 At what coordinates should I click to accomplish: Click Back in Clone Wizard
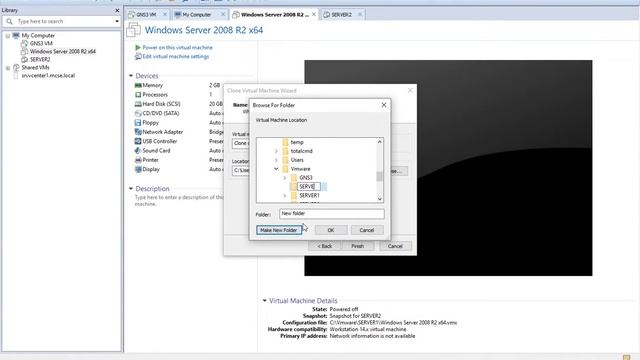(x=324, y=246)
